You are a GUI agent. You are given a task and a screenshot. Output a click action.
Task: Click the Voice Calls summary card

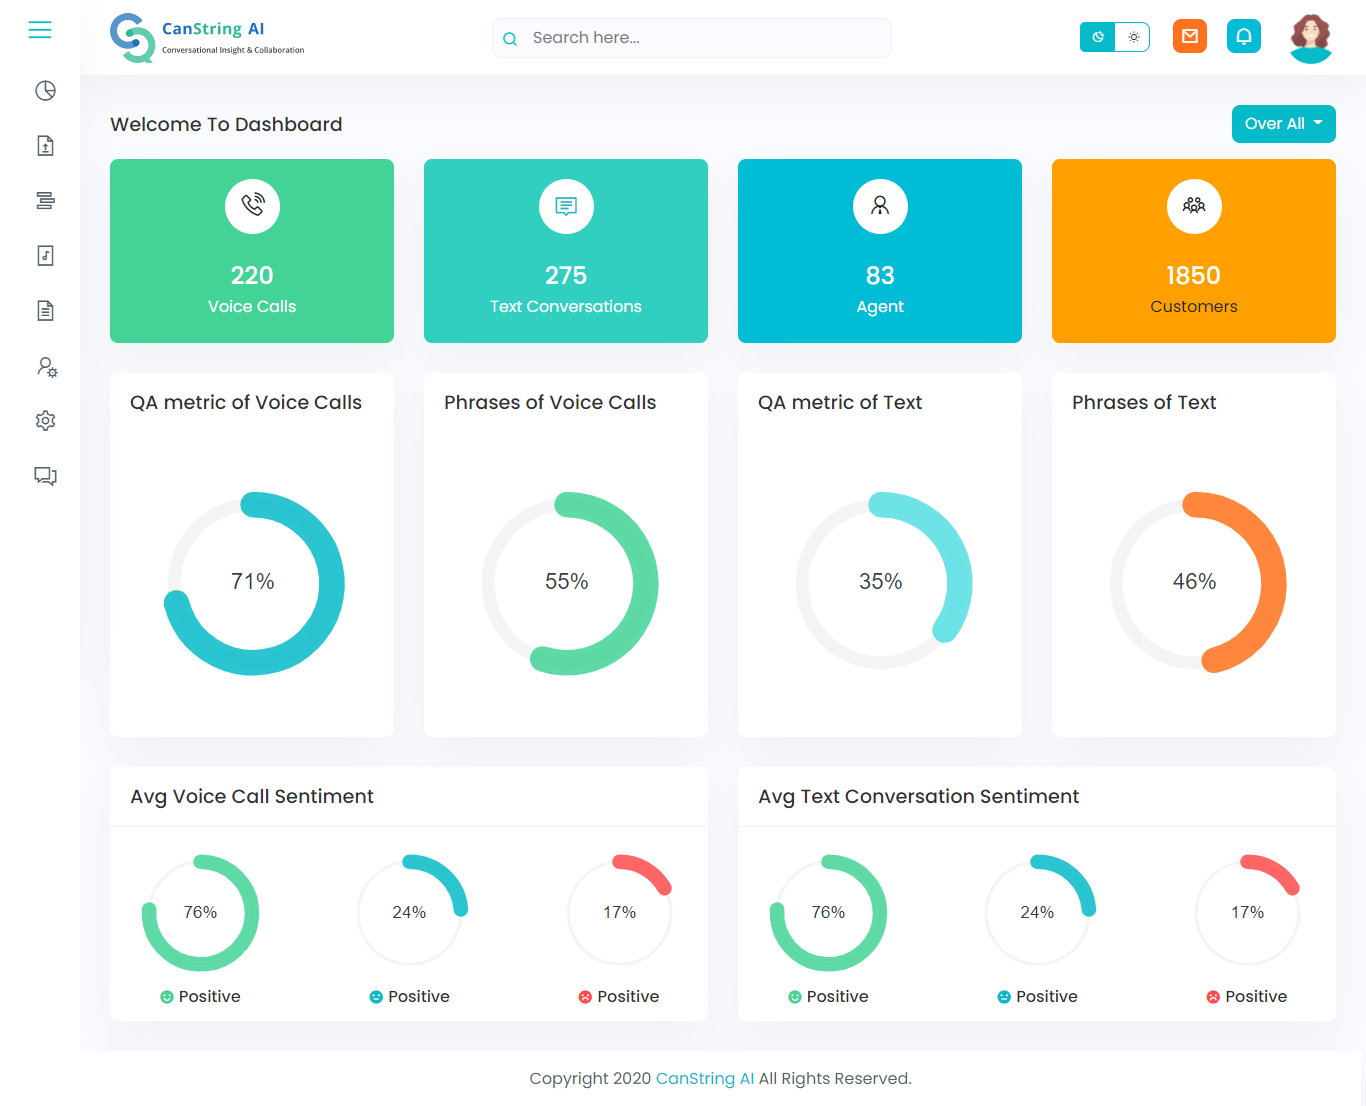tap(252, 251)
